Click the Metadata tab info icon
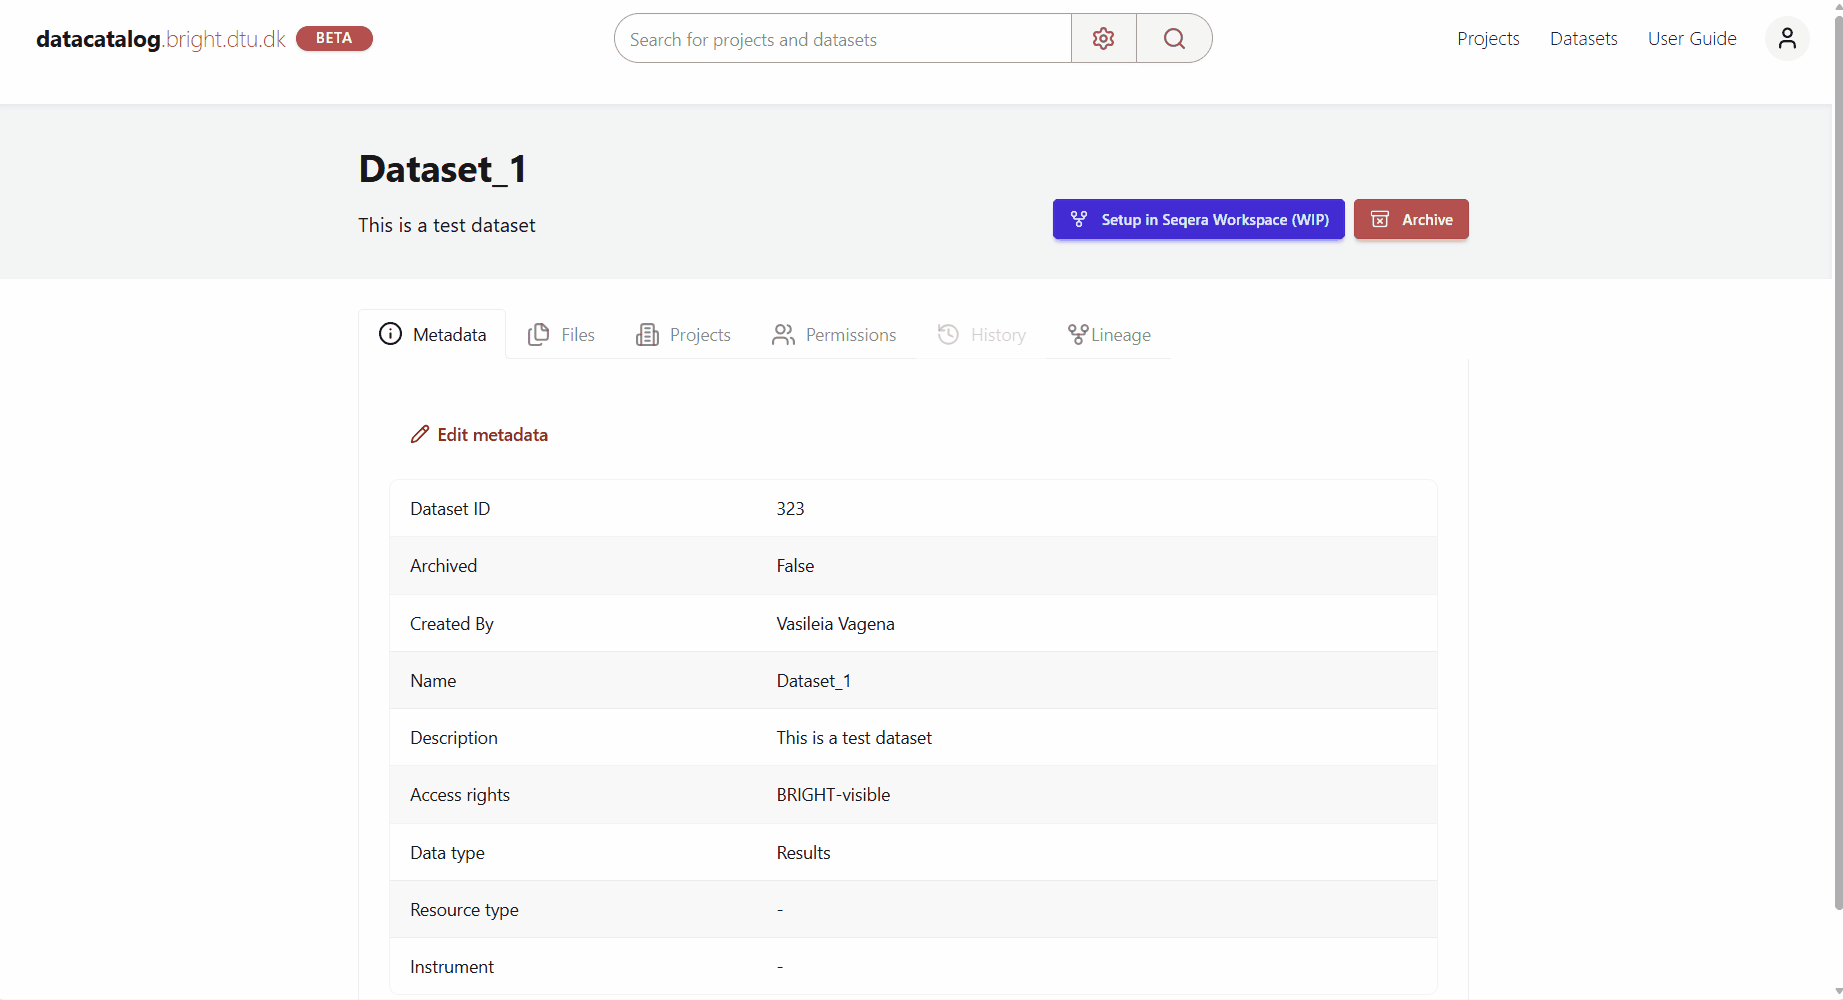Image resolution: width=1843 pixels, height=1000 pixels. (x=390, y=334)
